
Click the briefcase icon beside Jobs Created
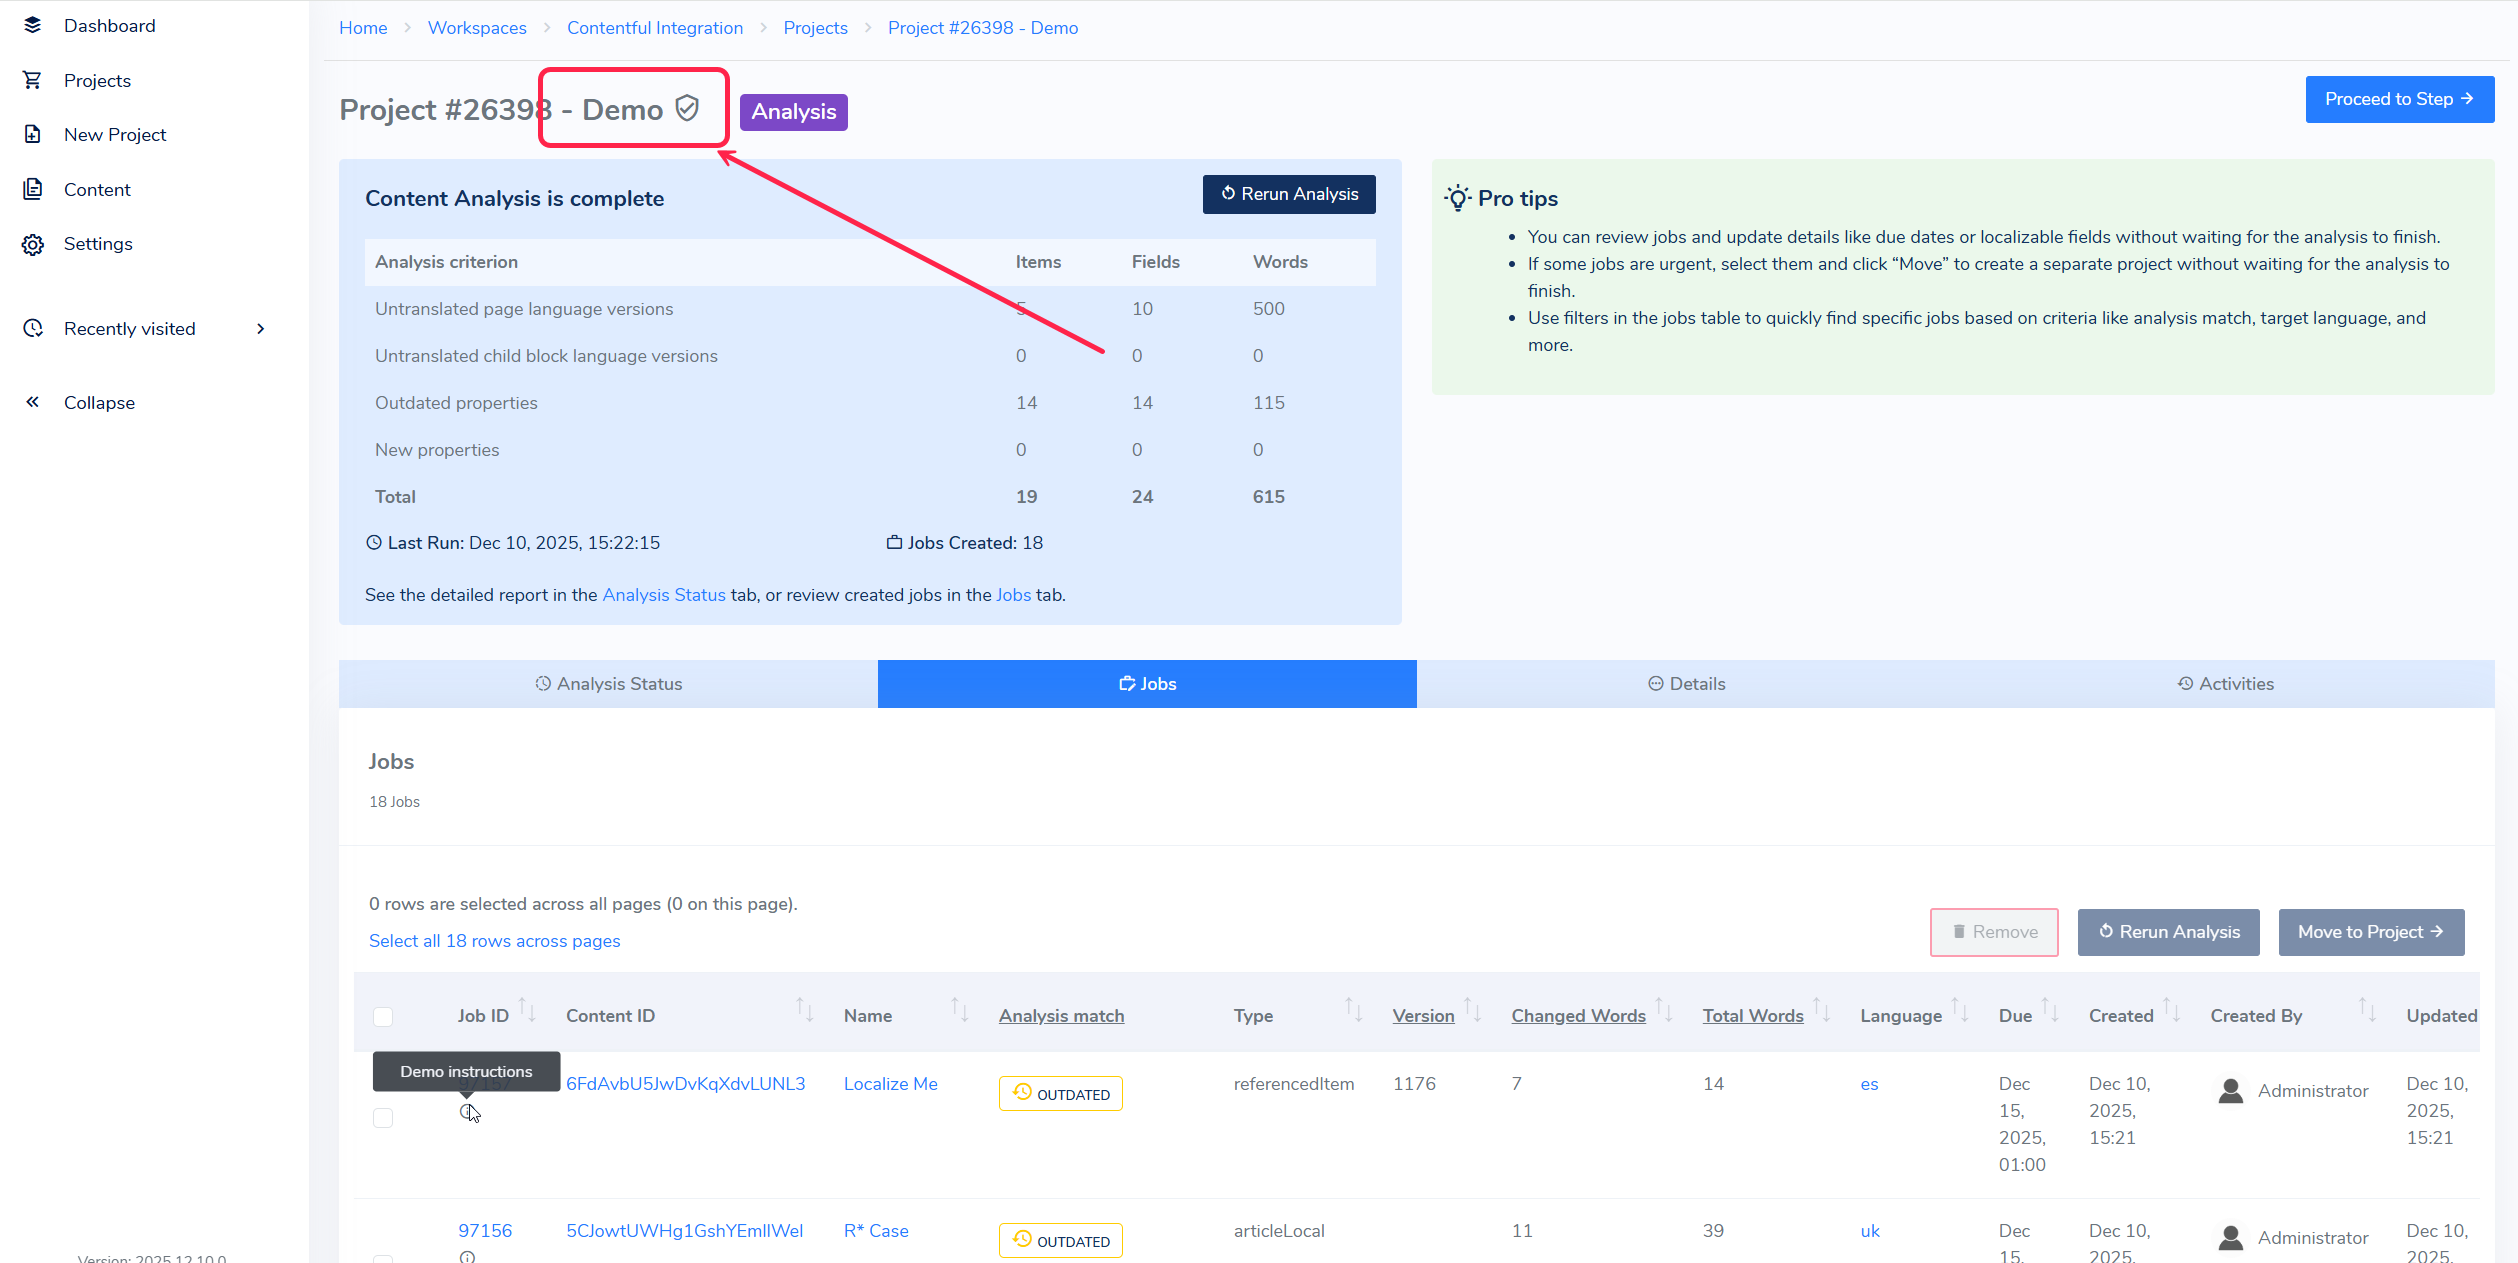894,542
